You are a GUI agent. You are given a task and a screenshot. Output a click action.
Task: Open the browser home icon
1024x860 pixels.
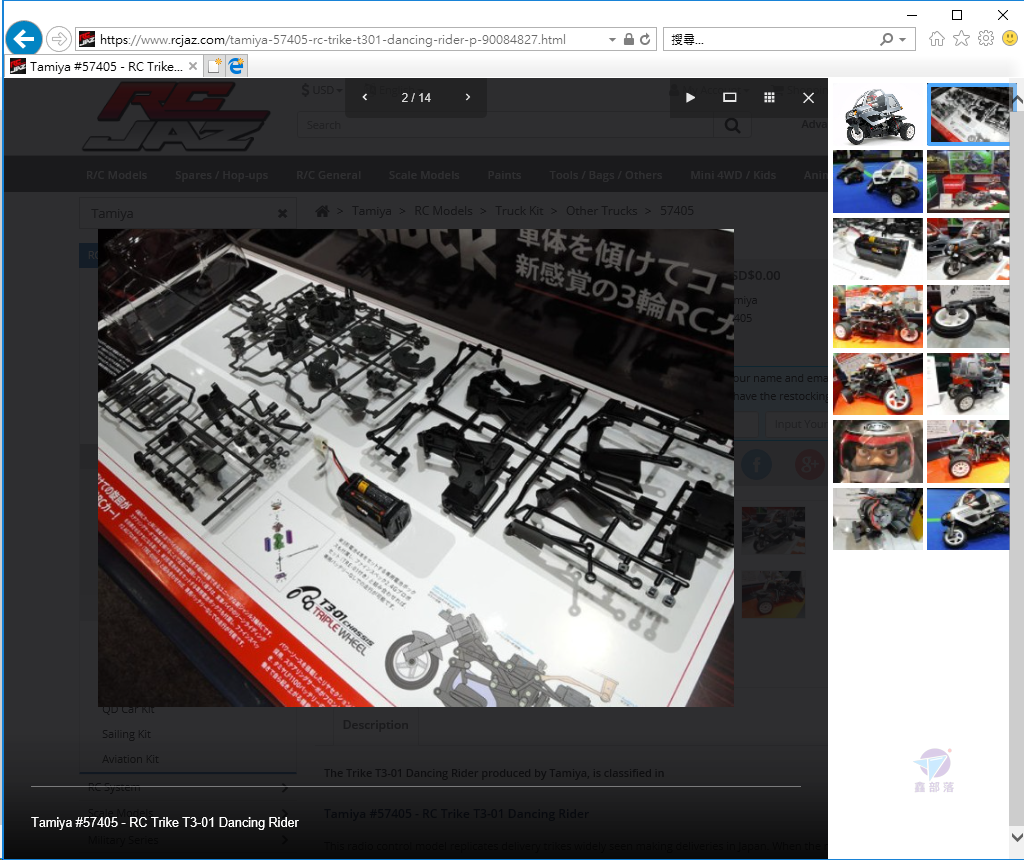tap(936, 39)
